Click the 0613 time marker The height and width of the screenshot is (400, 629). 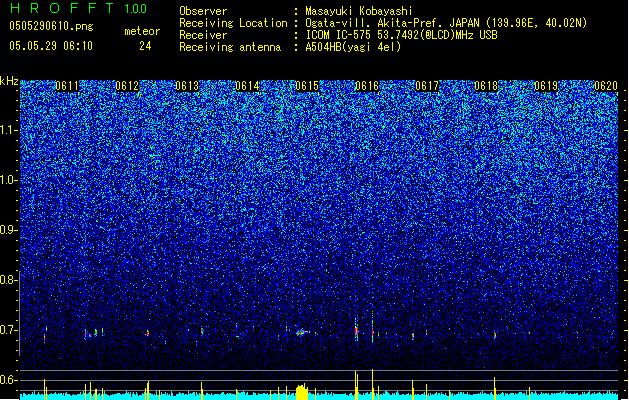[187, 86]
